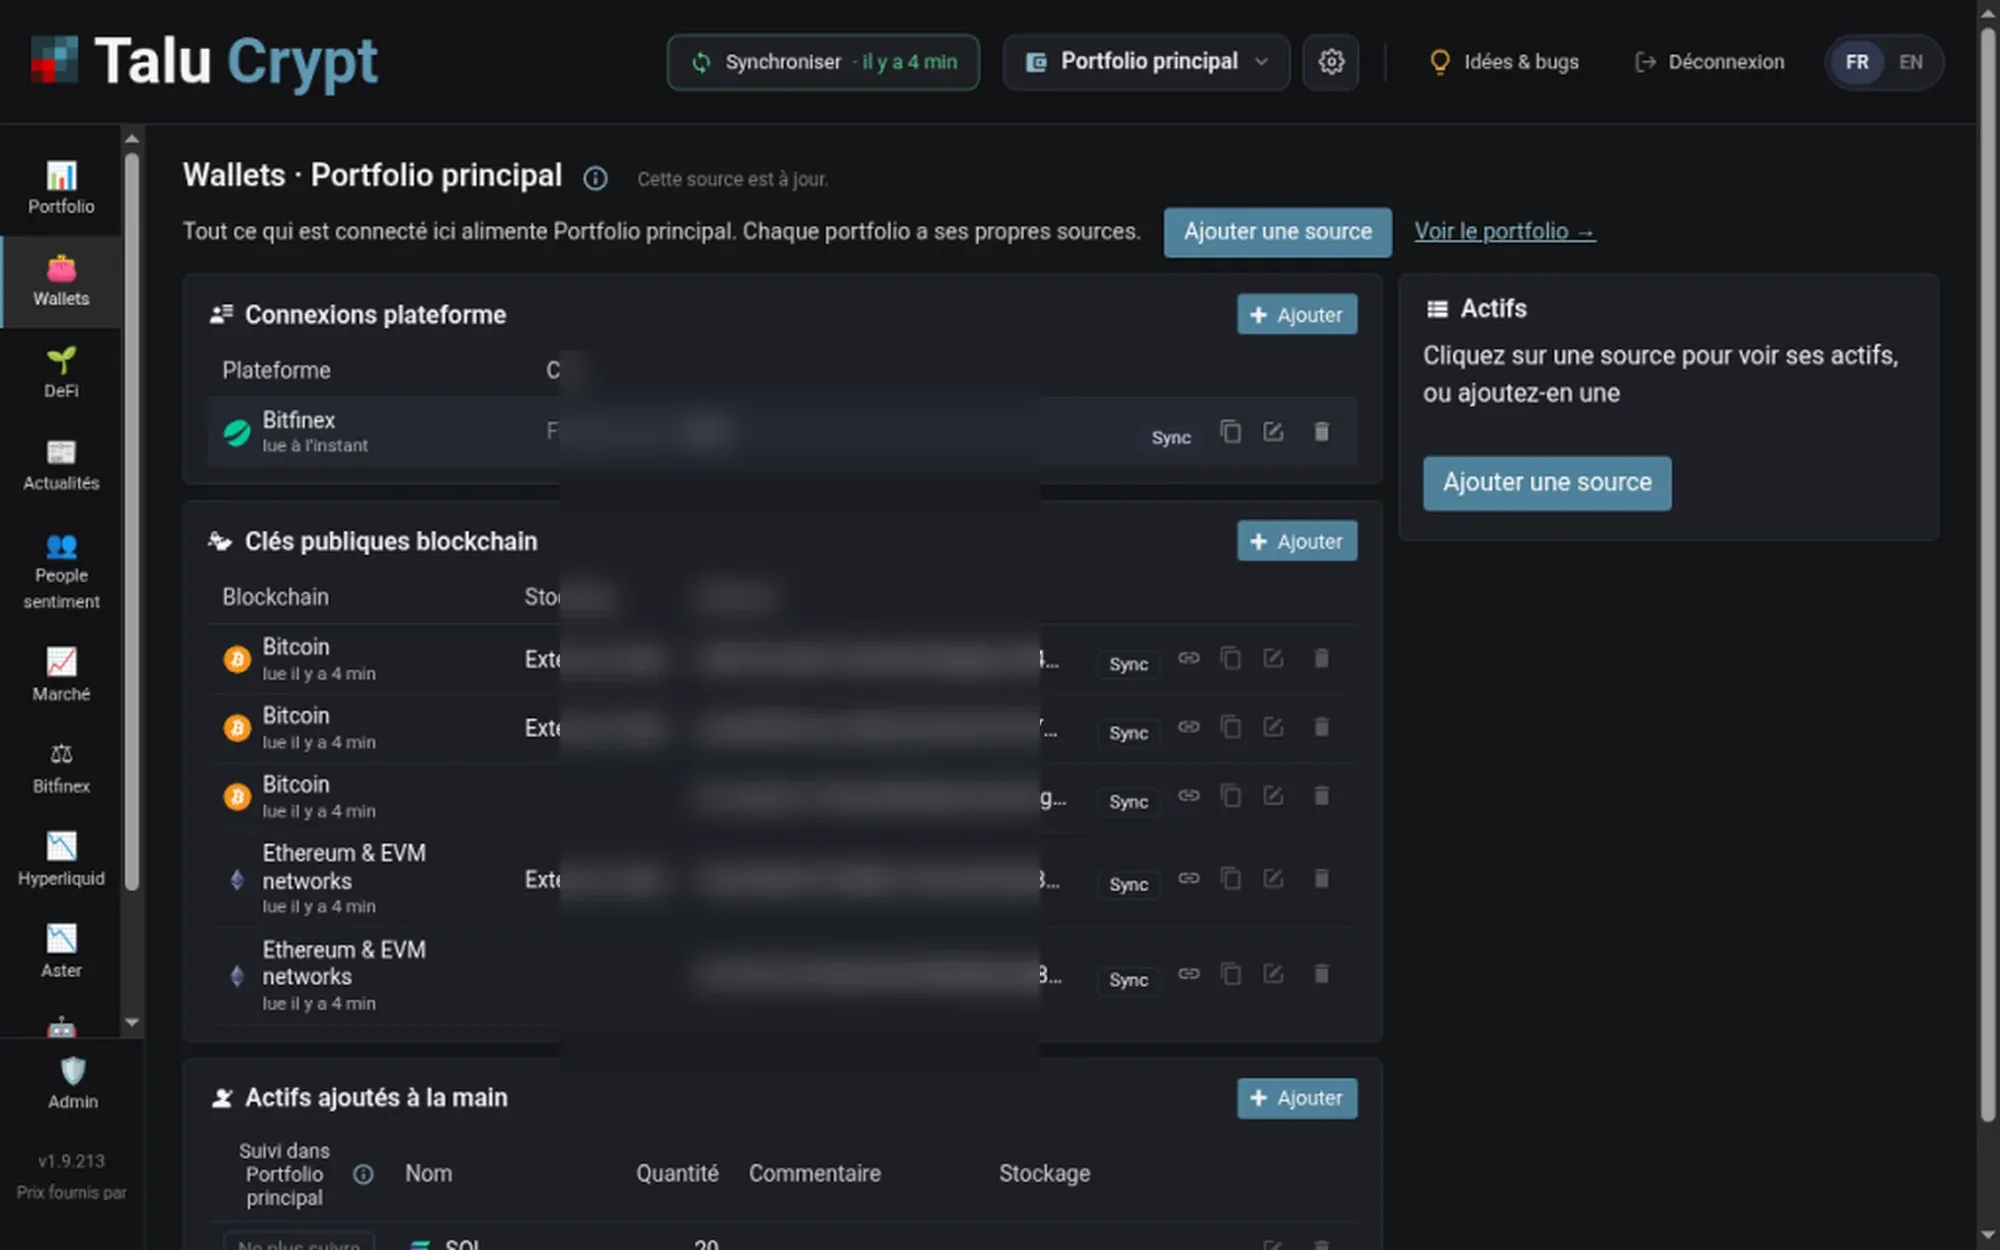Viewport: 2000px width, 1250px height.
Task: Add a Connexions plateforme entry
Action: (x=1296, y=315)
